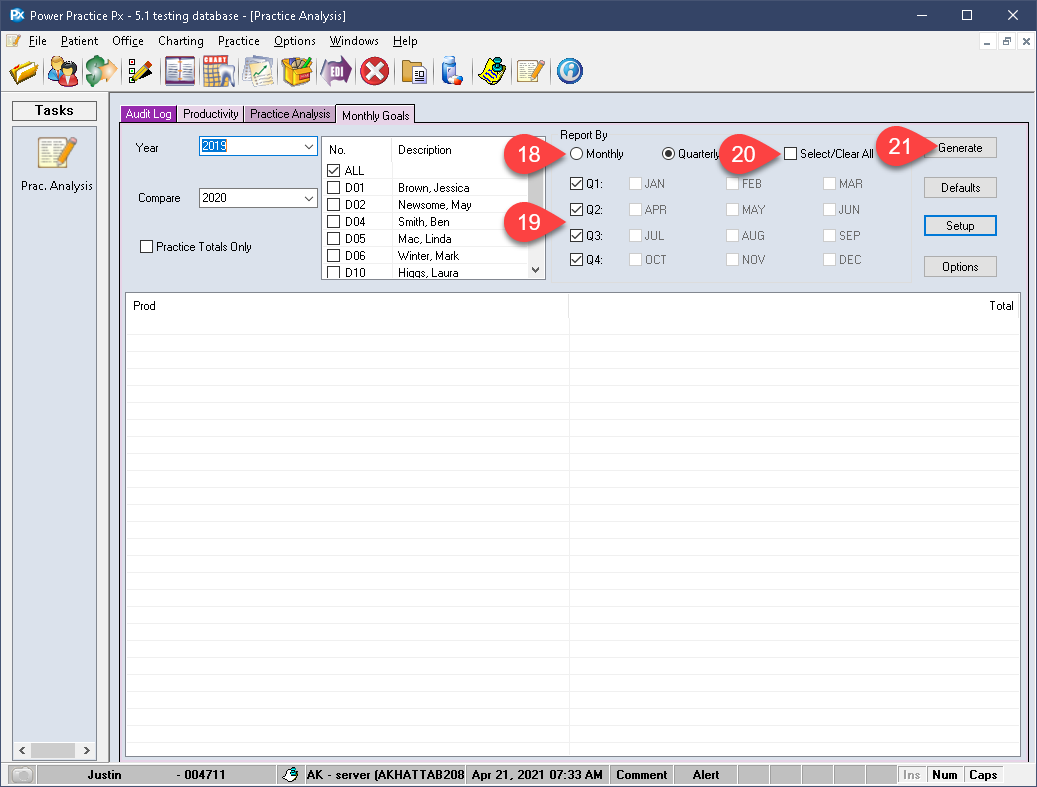This screenshot has width=1037, height=787.
Task: Check the D04 Smith, Ben checkbox
Action: click(x=334, y=222)
